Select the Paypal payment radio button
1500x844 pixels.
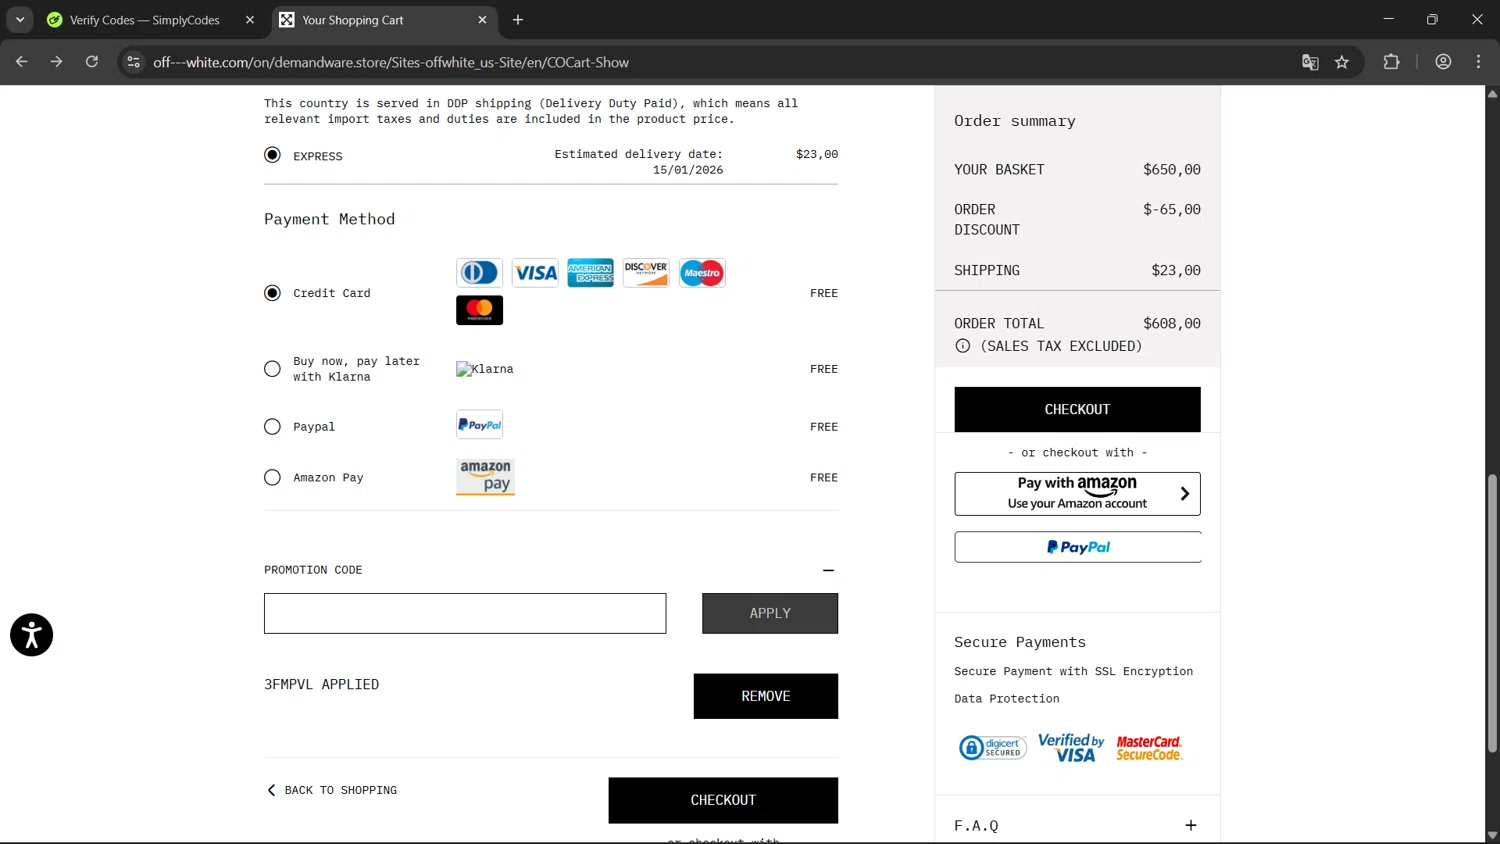coord(272,427)
